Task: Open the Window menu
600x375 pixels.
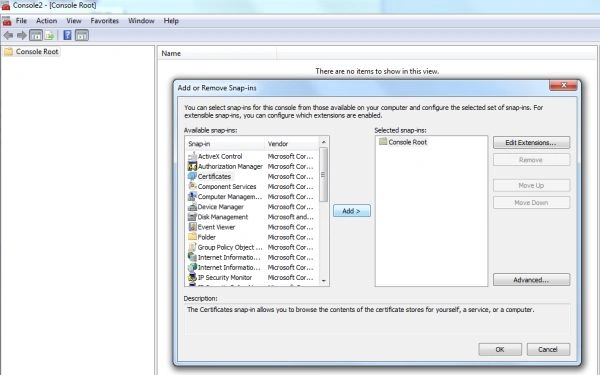Action: click(141, 21)
